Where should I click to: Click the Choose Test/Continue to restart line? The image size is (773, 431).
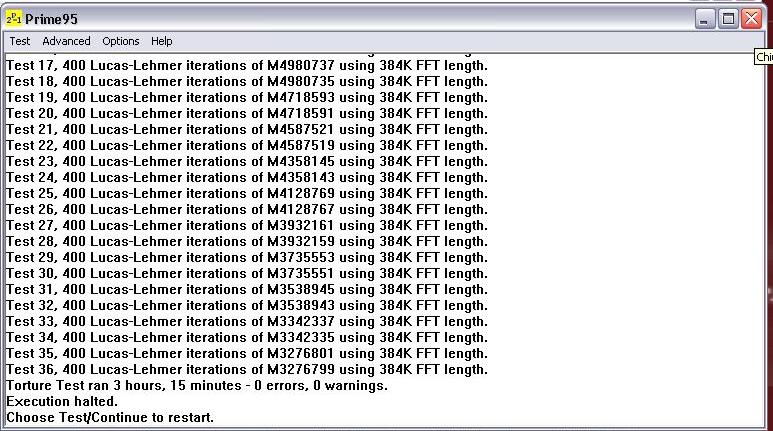tap(110, 418)
